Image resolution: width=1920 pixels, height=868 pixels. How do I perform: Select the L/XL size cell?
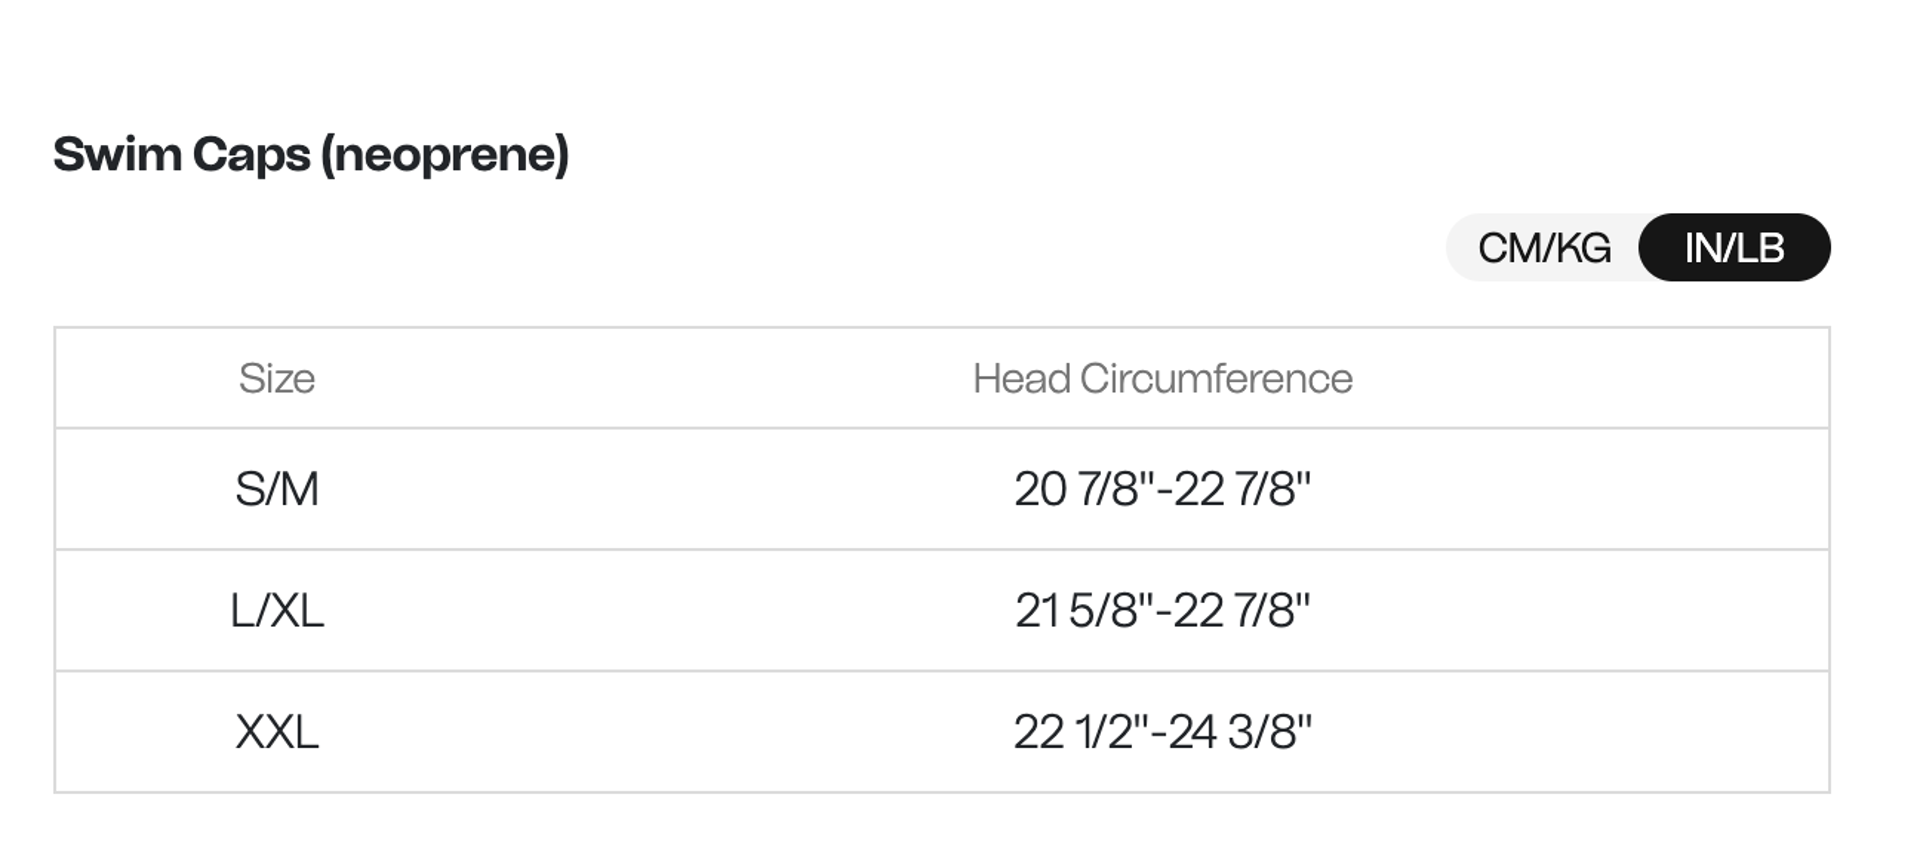[x=277, y=611]
